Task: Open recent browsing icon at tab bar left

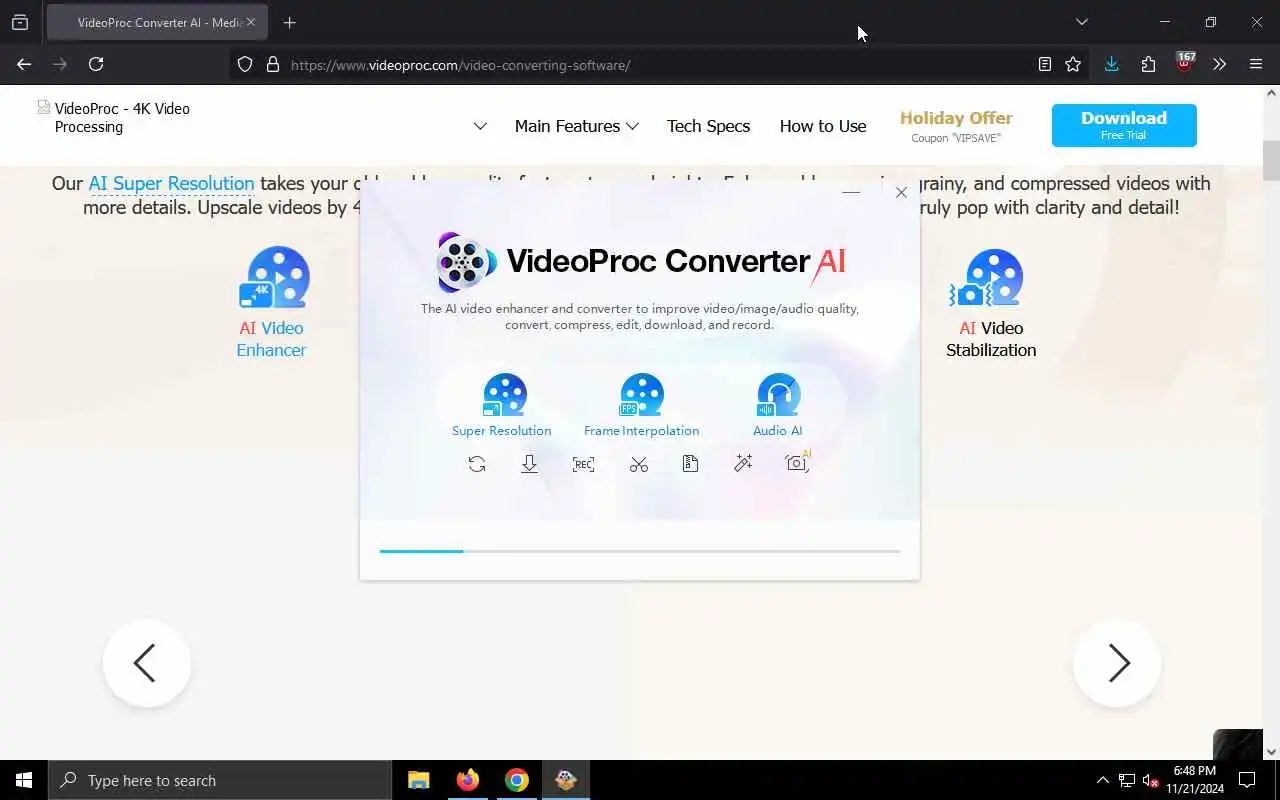Action: (x=20, y=22)
